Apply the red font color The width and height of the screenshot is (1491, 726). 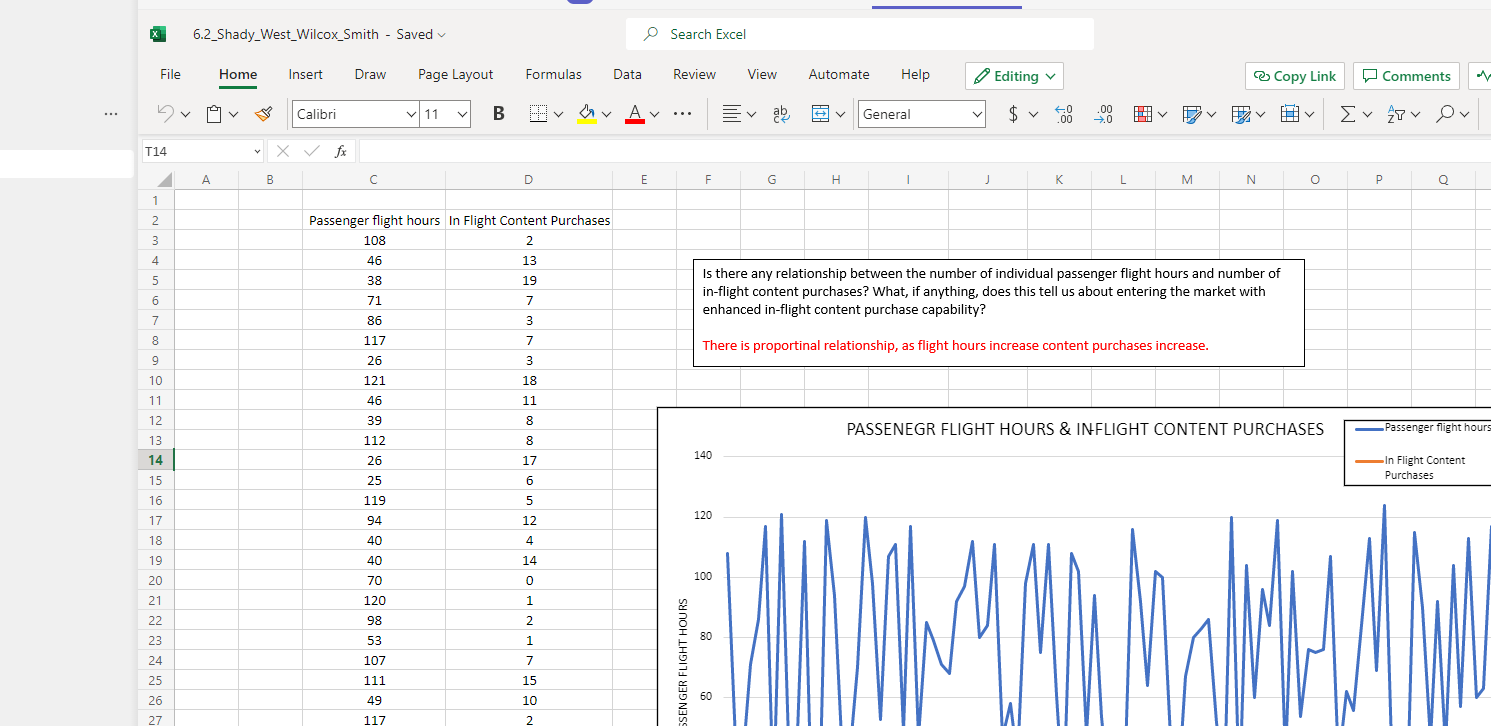[x=635, y=114]
